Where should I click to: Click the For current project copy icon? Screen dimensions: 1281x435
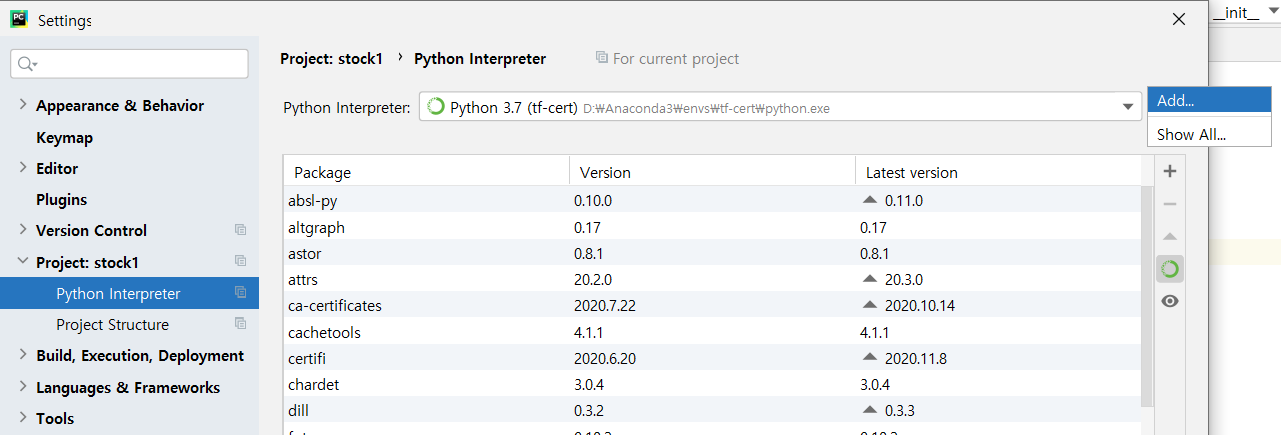pyautogui.click(x=601, y=58)
